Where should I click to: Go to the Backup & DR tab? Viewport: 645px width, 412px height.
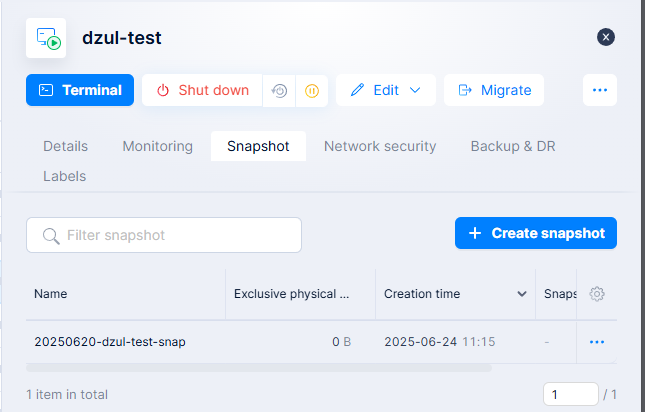coord(513,146)
